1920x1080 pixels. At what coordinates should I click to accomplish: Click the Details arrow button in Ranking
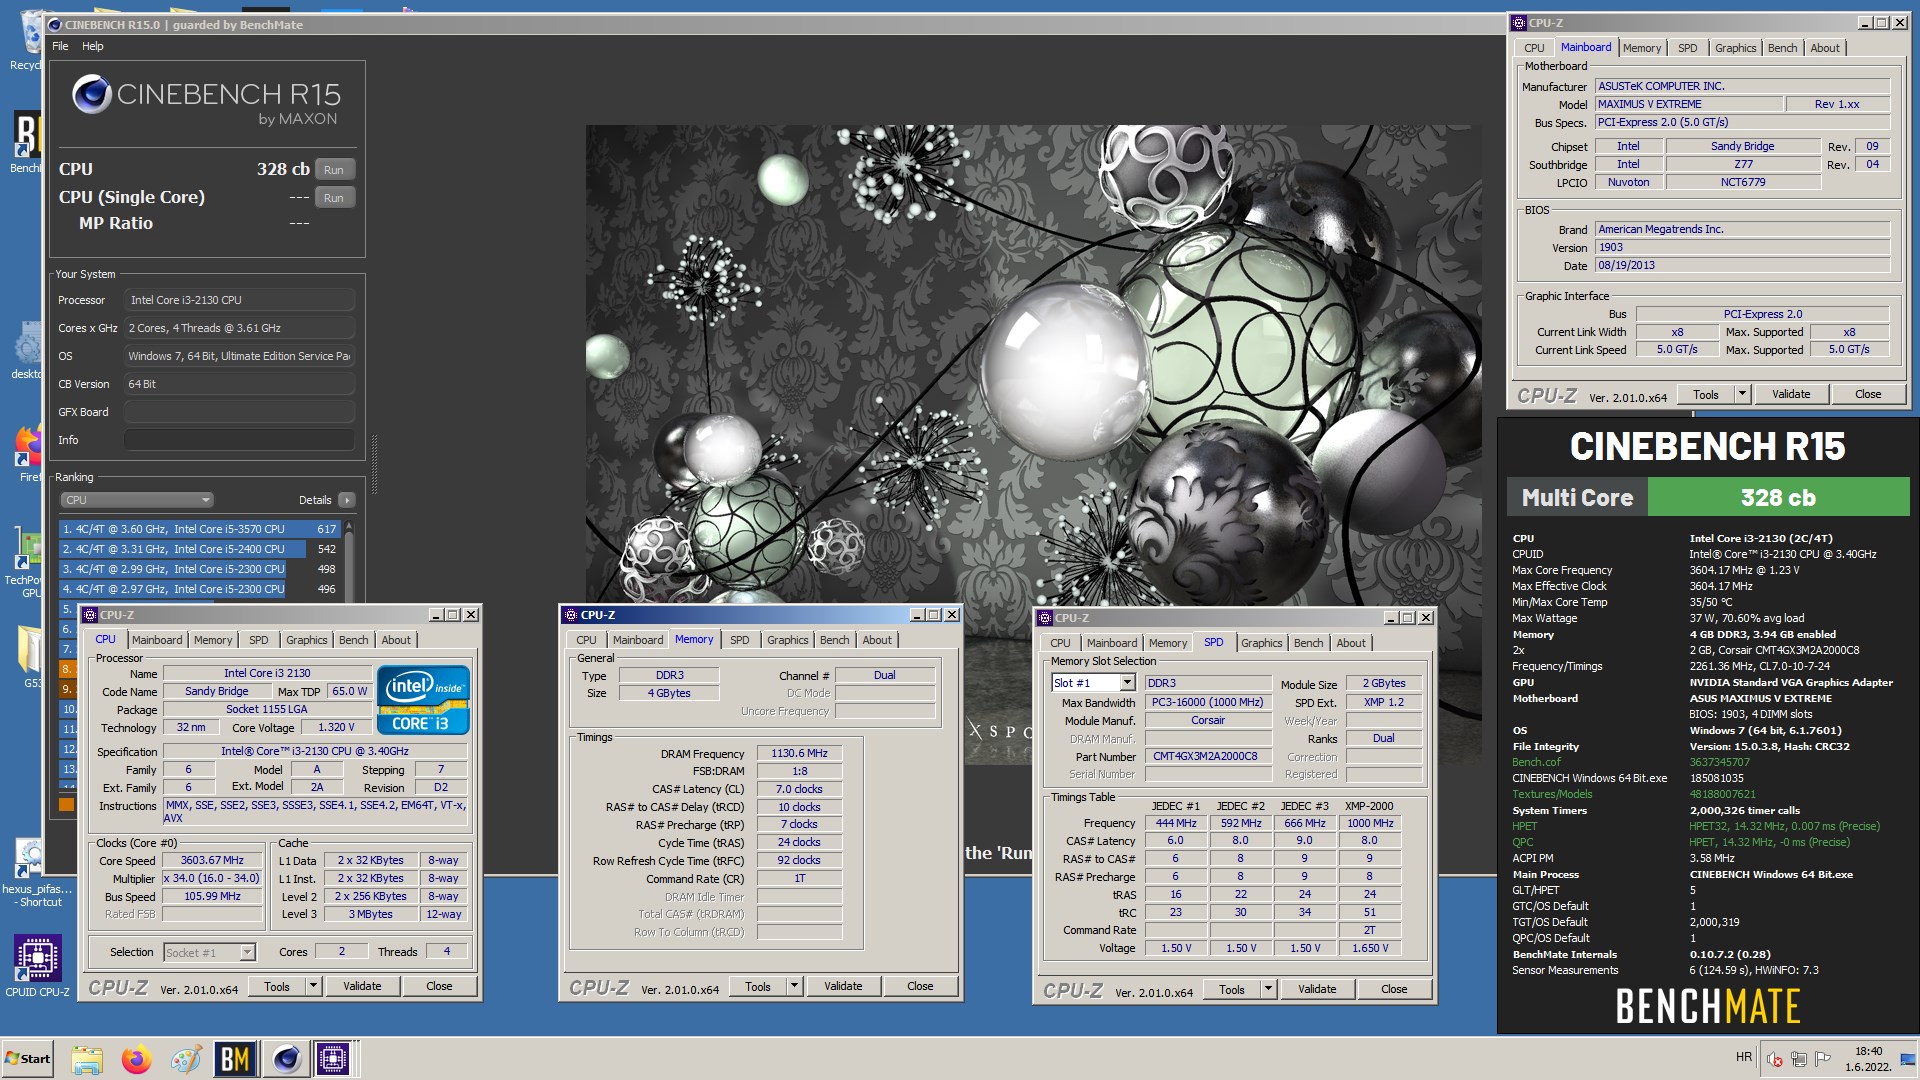point(347,500)
